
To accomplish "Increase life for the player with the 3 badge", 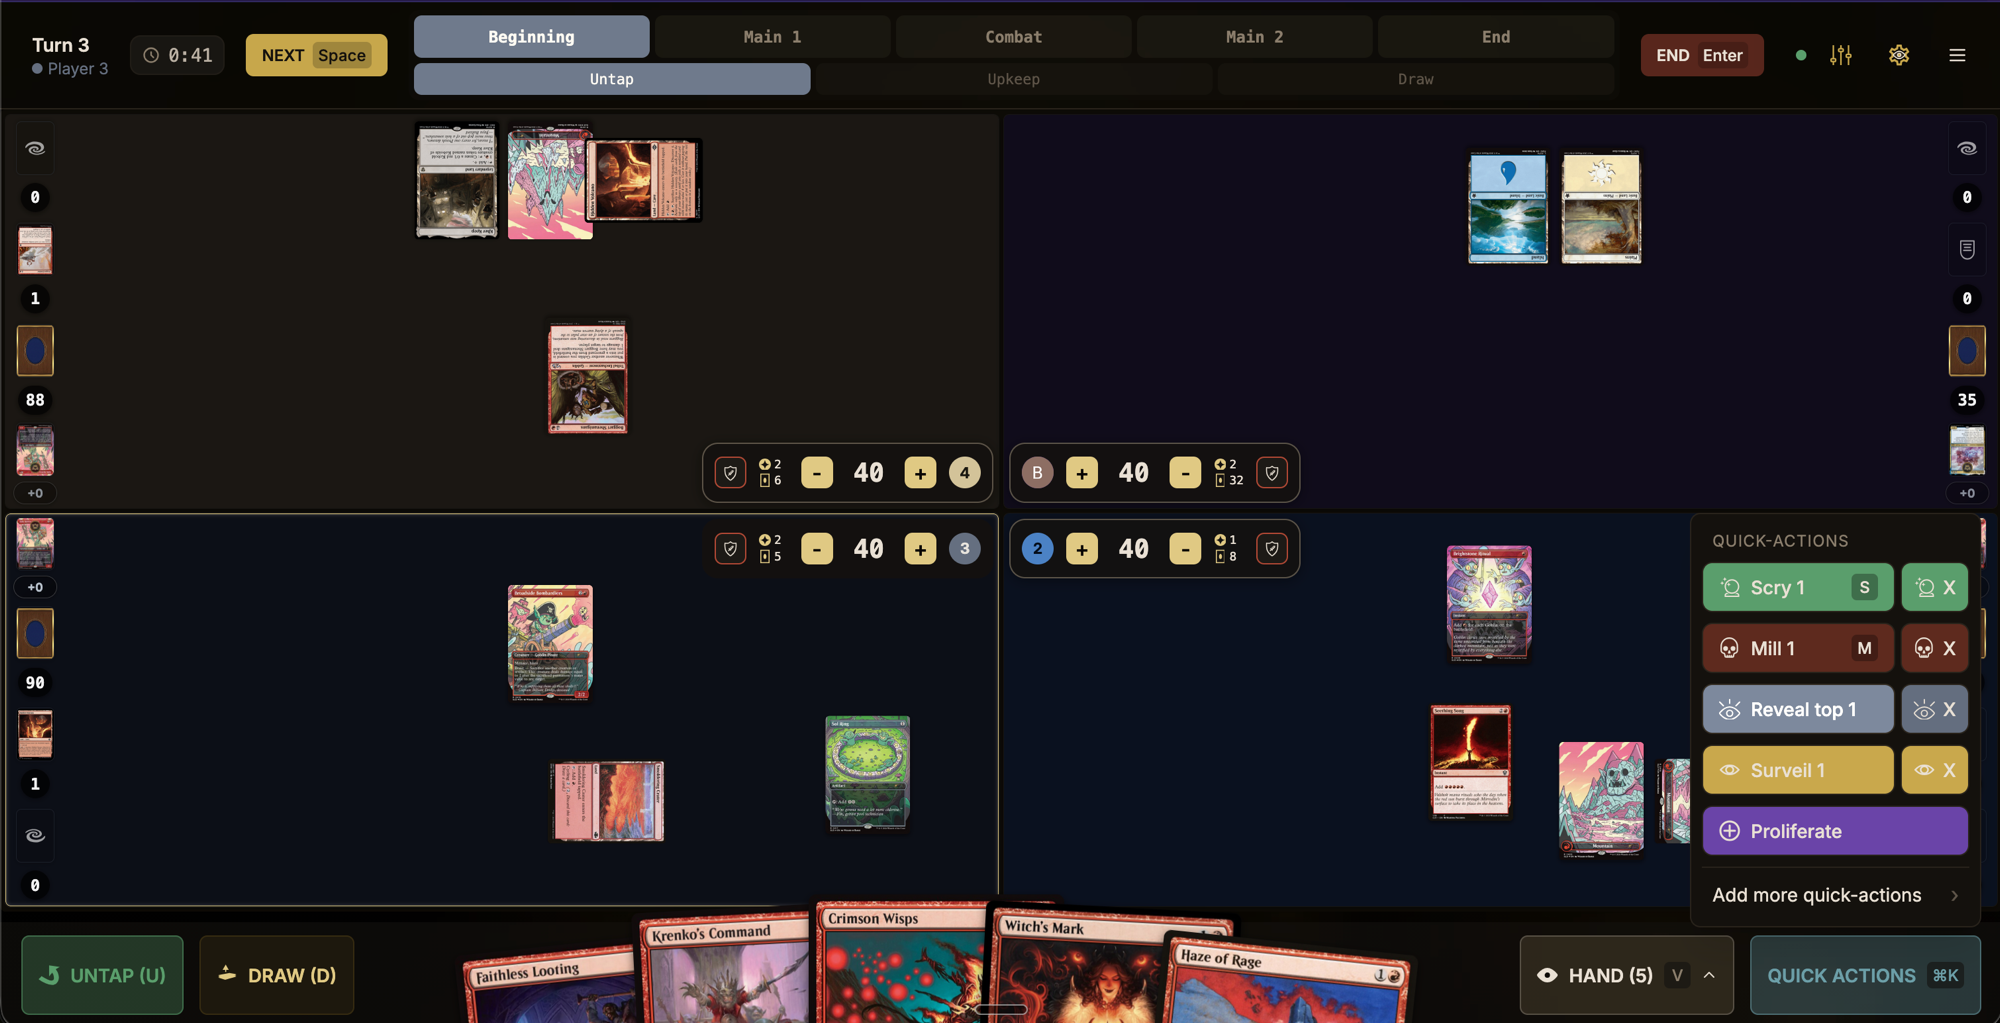I will pos(920,549).
